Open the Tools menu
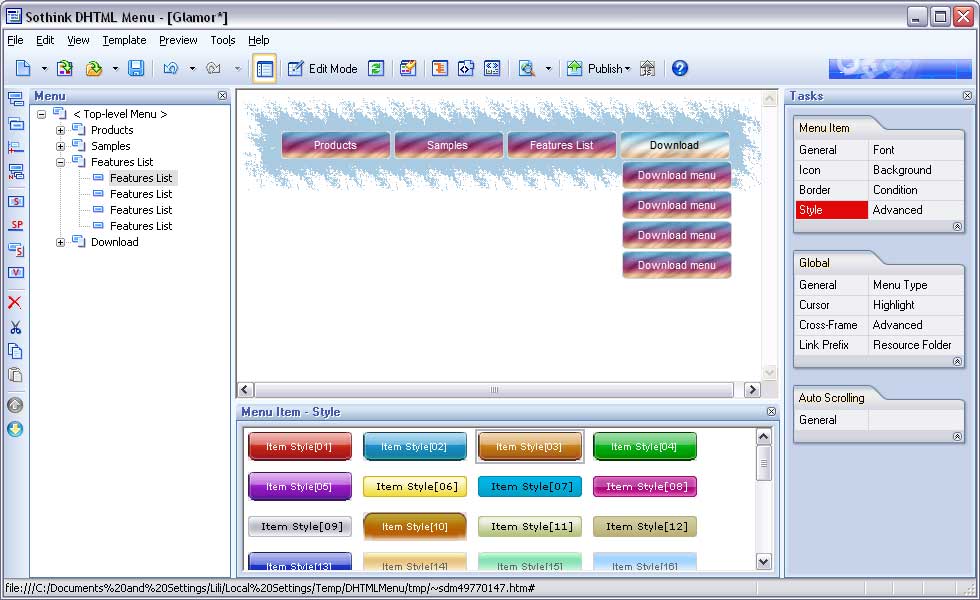 pos(222,40)
